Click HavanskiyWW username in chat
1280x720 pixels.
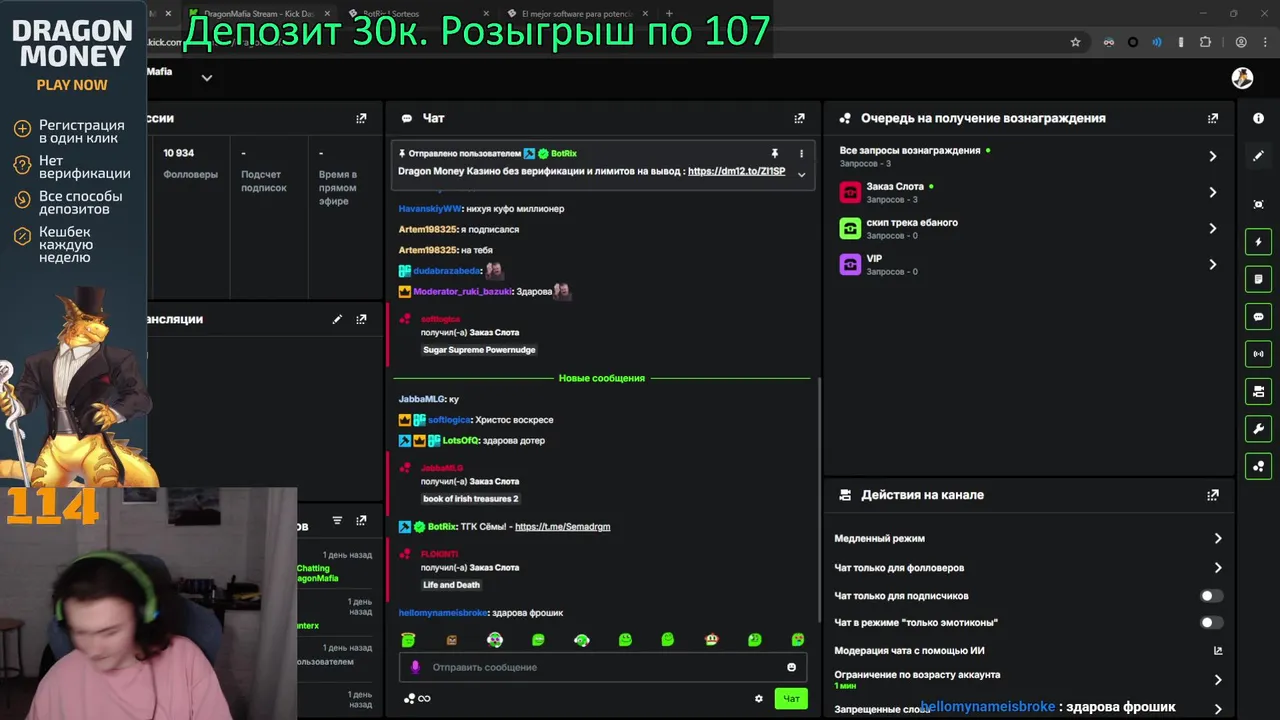click(x=430, y=209)
